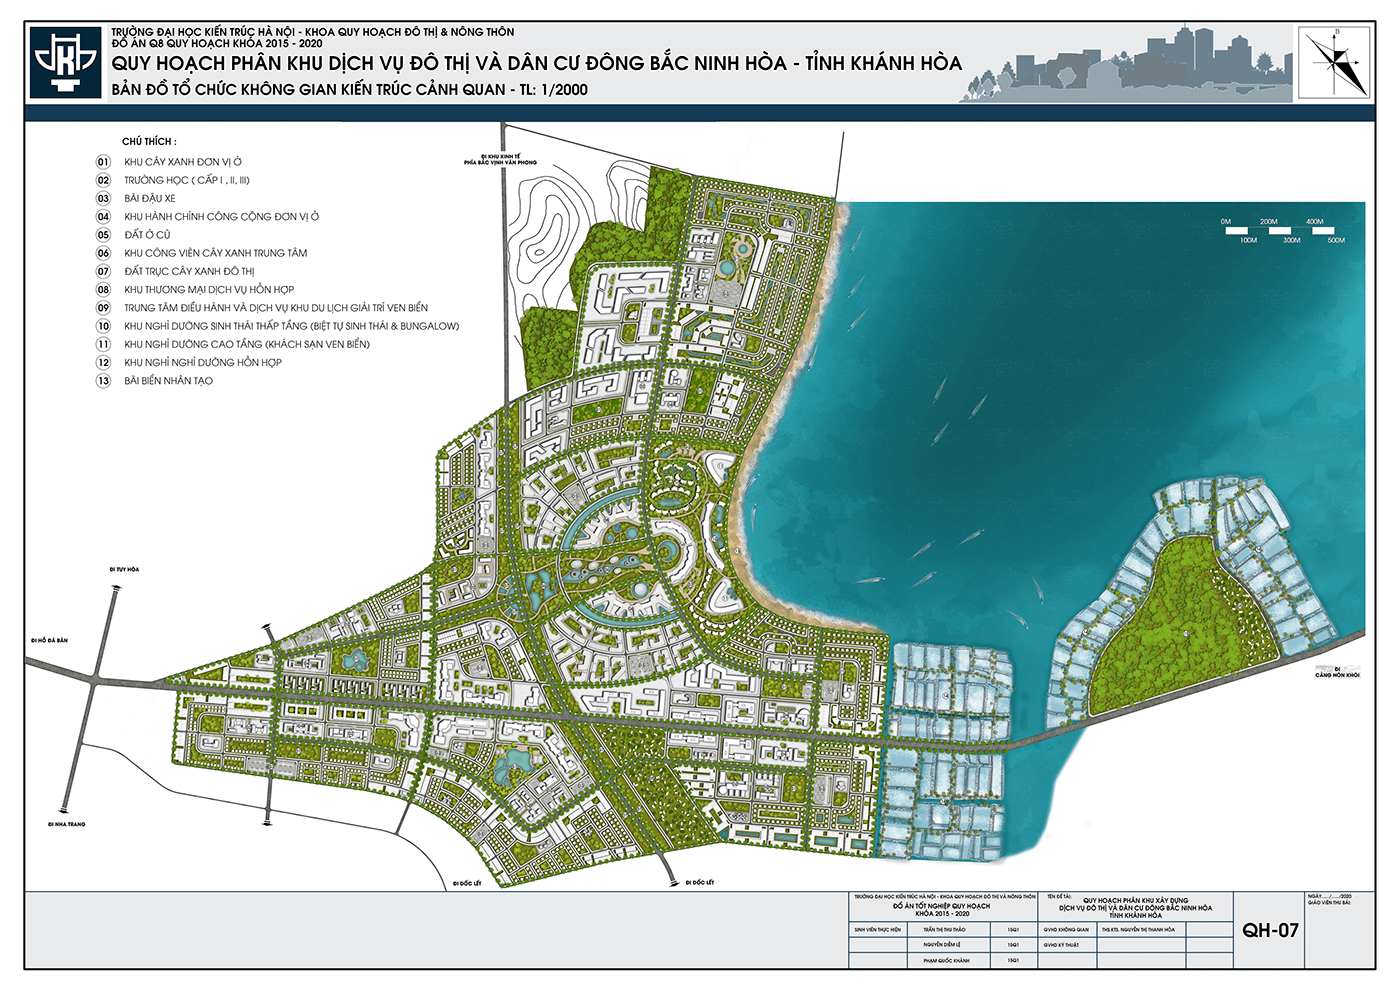Select legend number circle 13
1400x990 pixels.
103,381
